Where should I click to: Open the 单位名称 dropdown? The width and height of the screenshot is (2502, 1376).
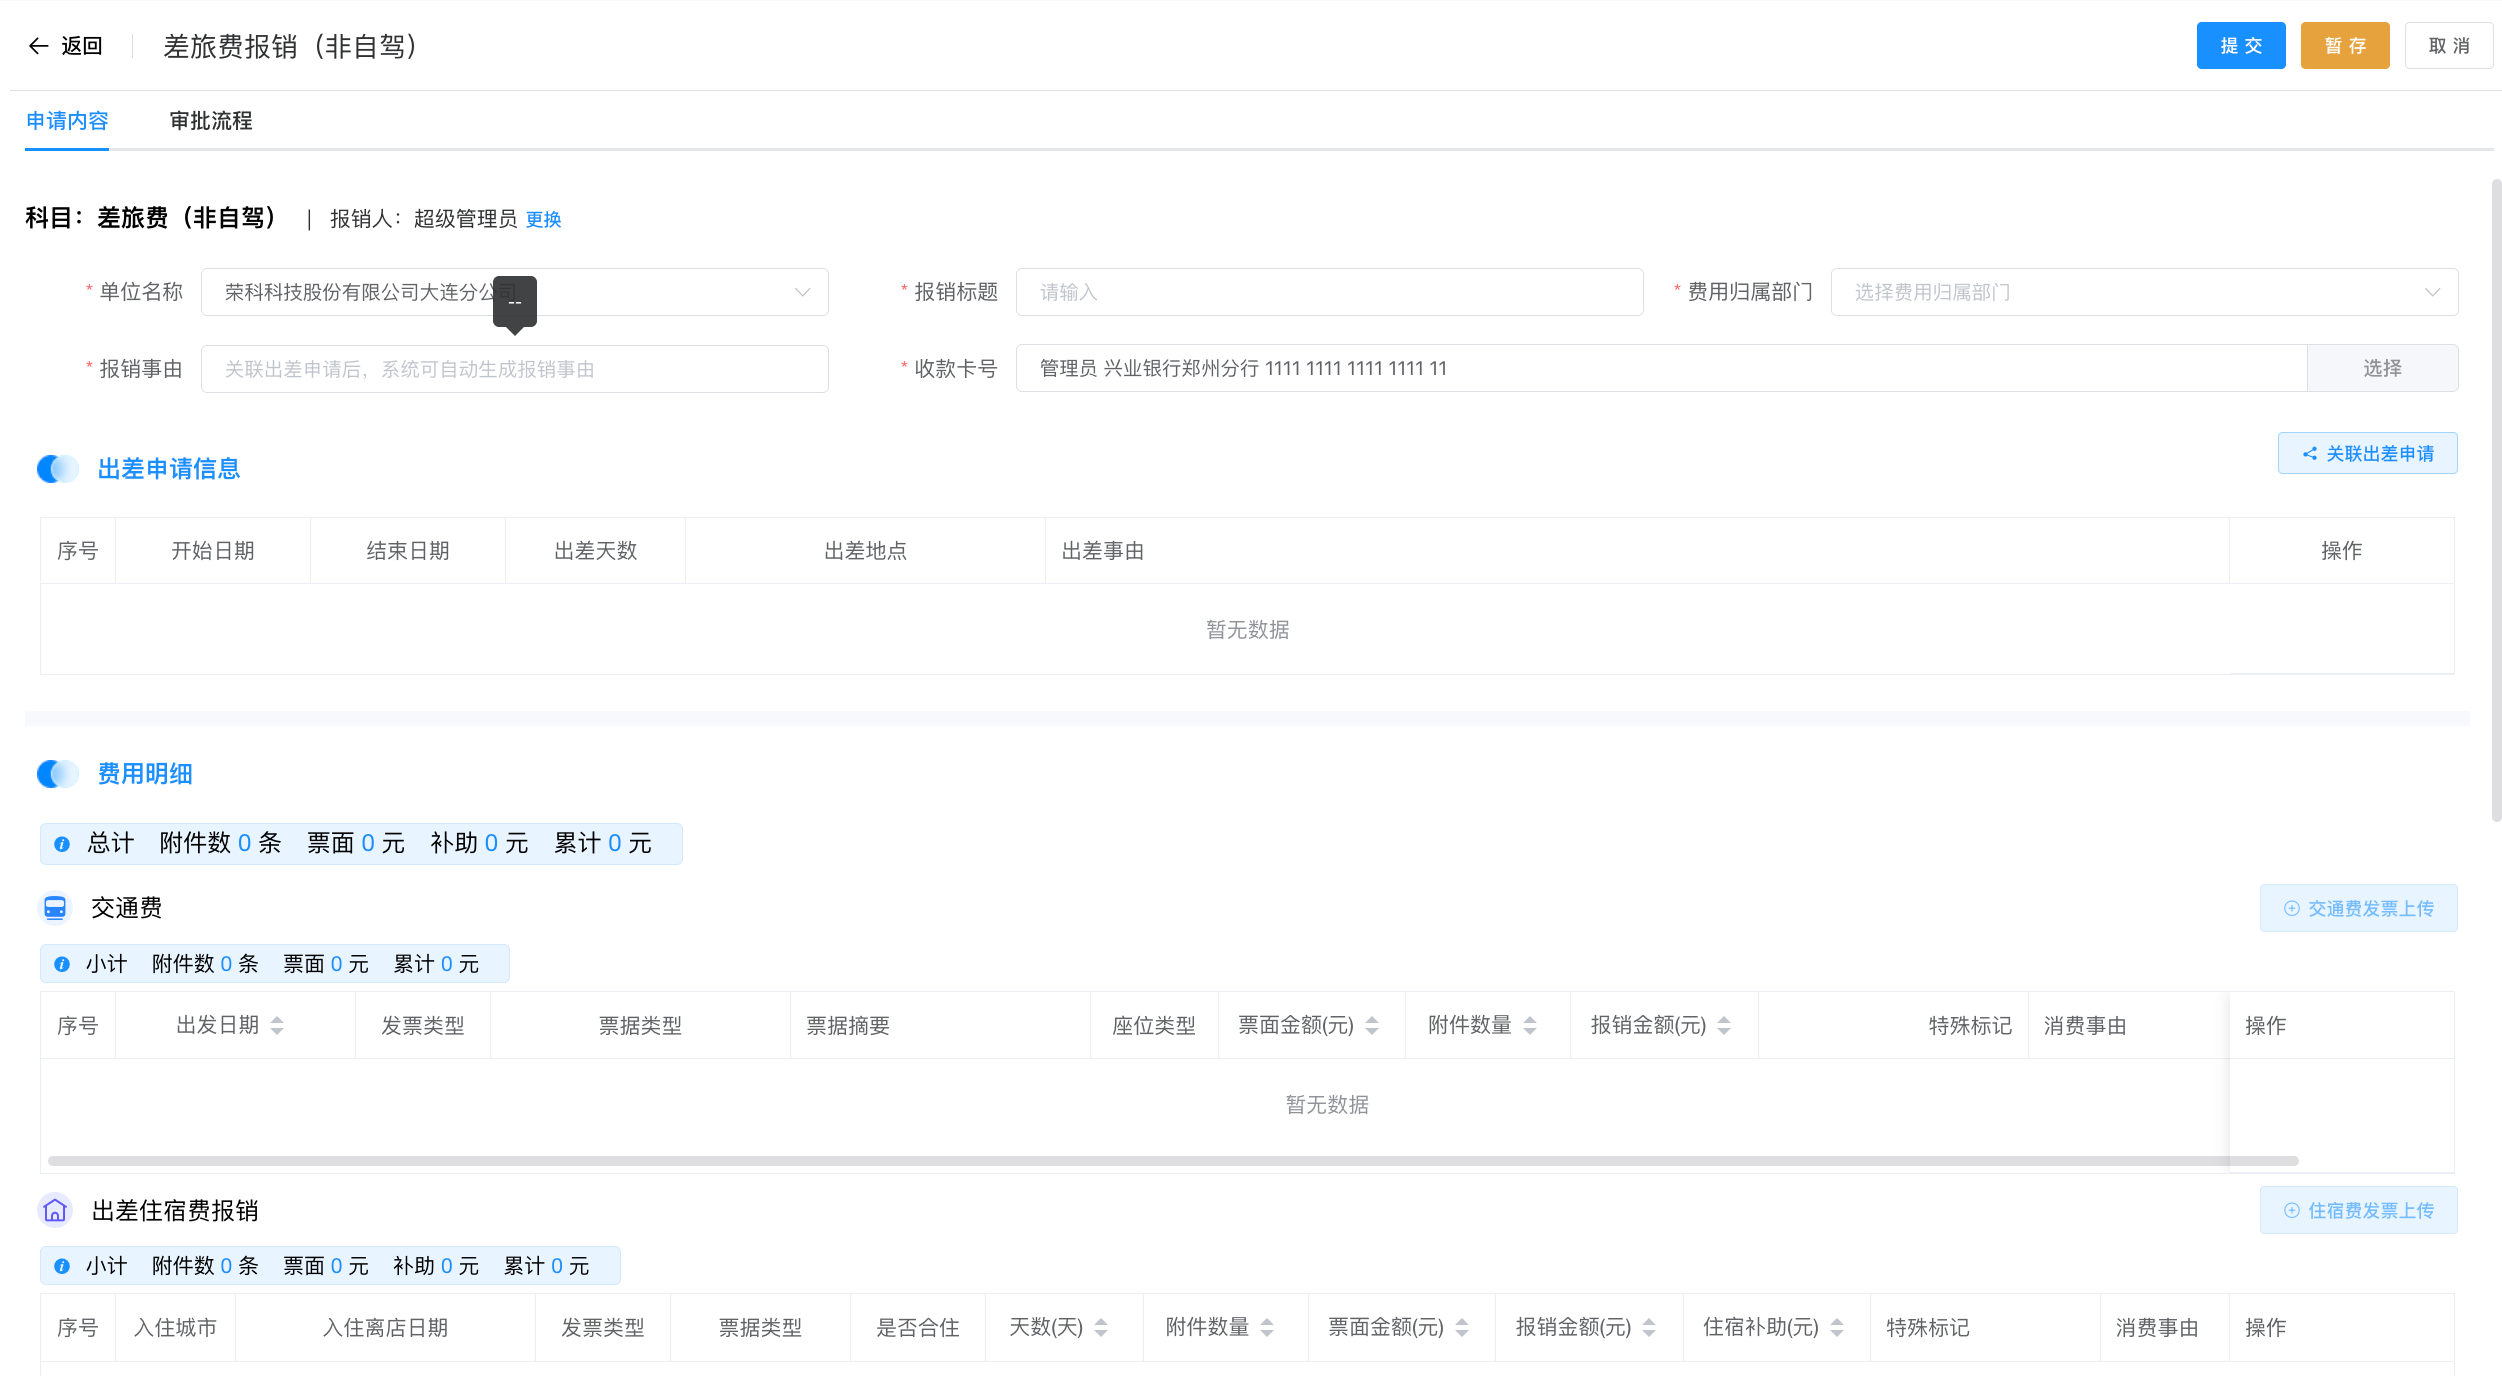click(802, 292)
